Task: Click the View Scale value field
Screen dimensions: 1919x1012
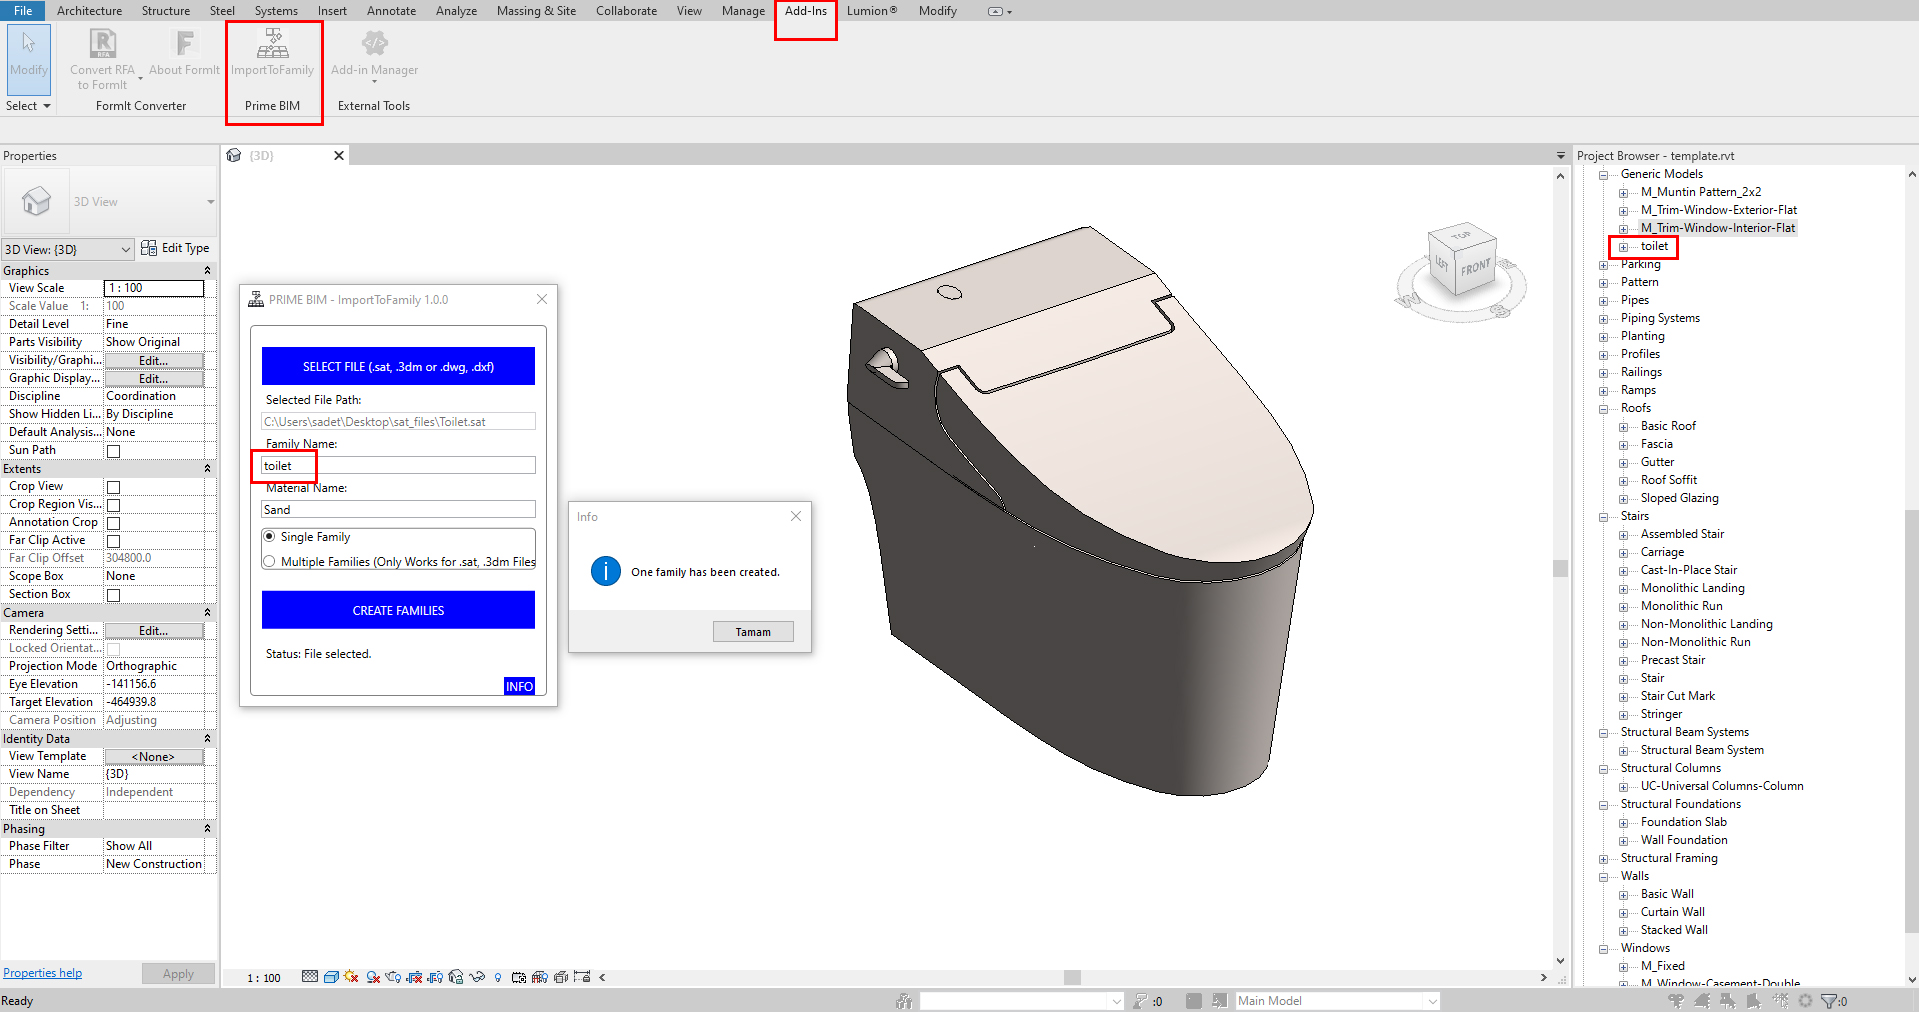Action: coord(154,288)
